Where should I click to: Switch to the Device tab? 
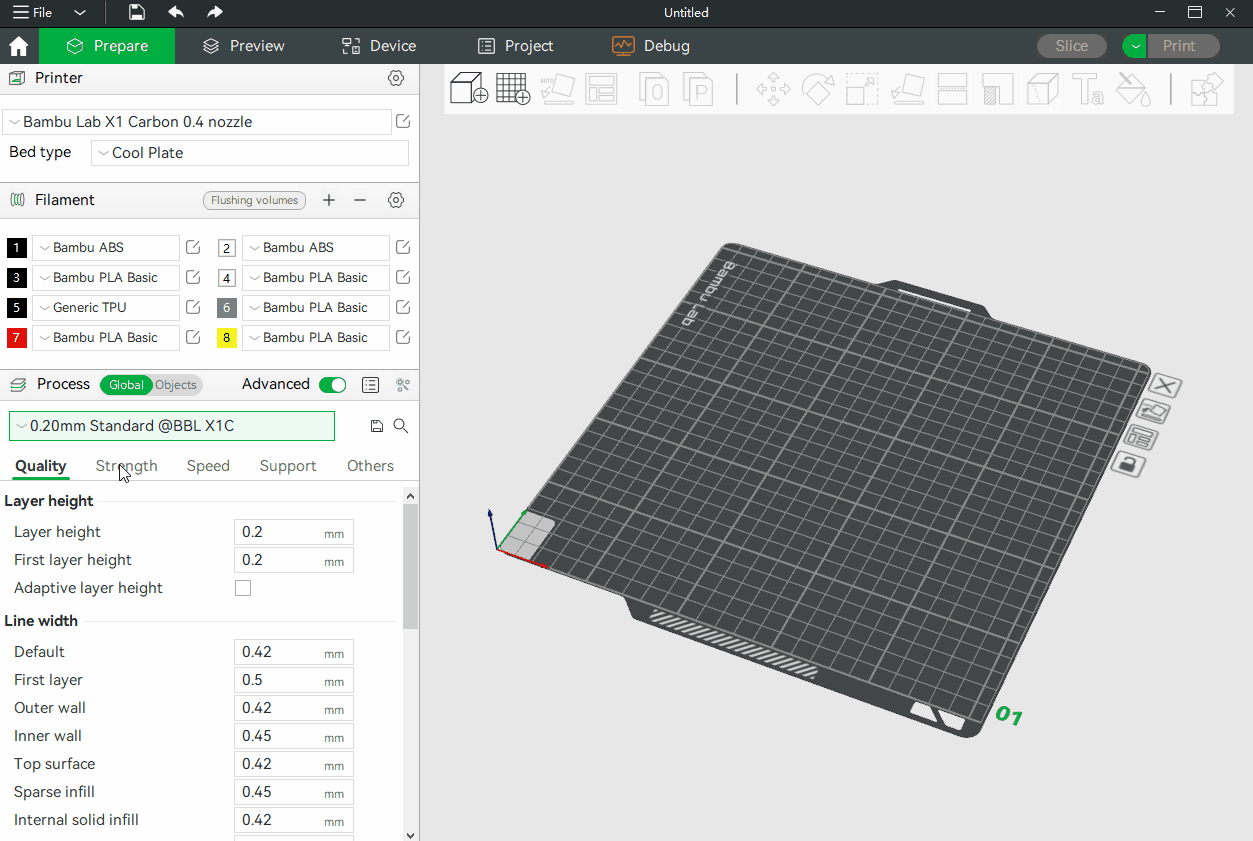point(379,46)
